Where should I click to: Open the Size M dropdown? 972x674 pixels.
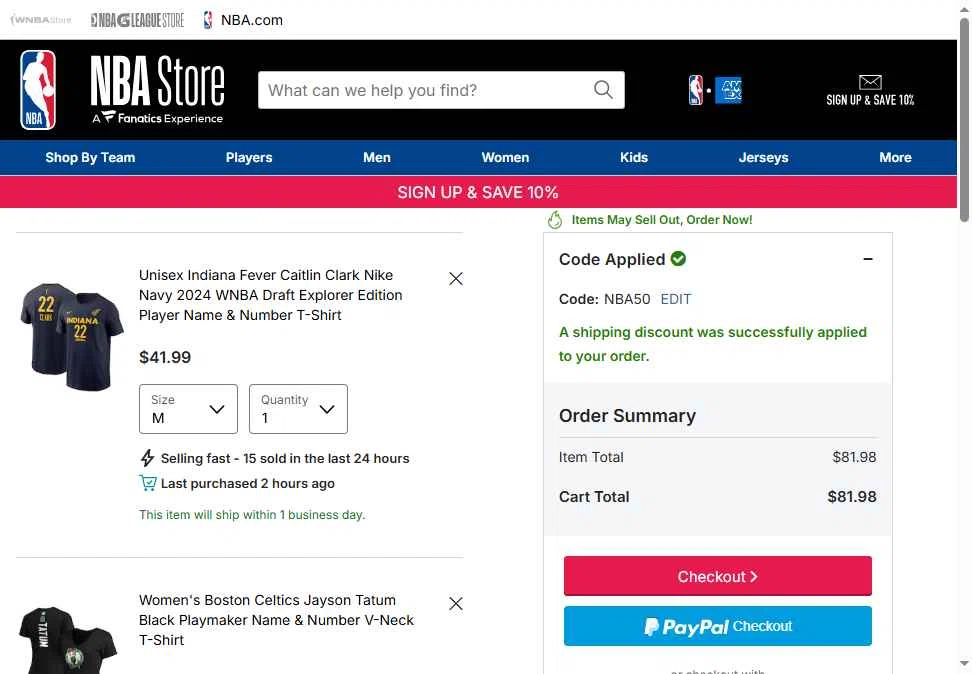coord(188,409)
